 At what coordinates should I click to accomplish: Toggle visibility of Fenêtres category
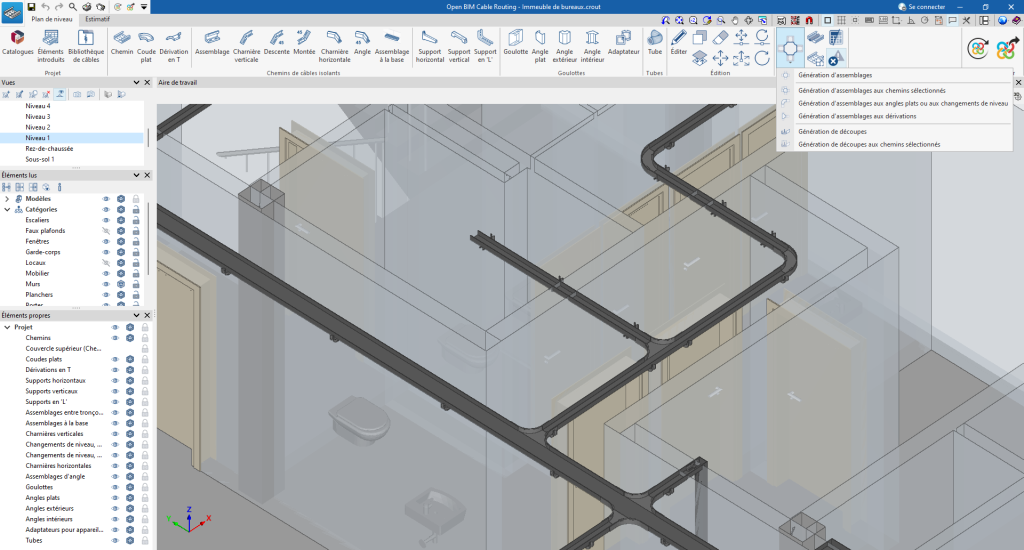point(106,242)
